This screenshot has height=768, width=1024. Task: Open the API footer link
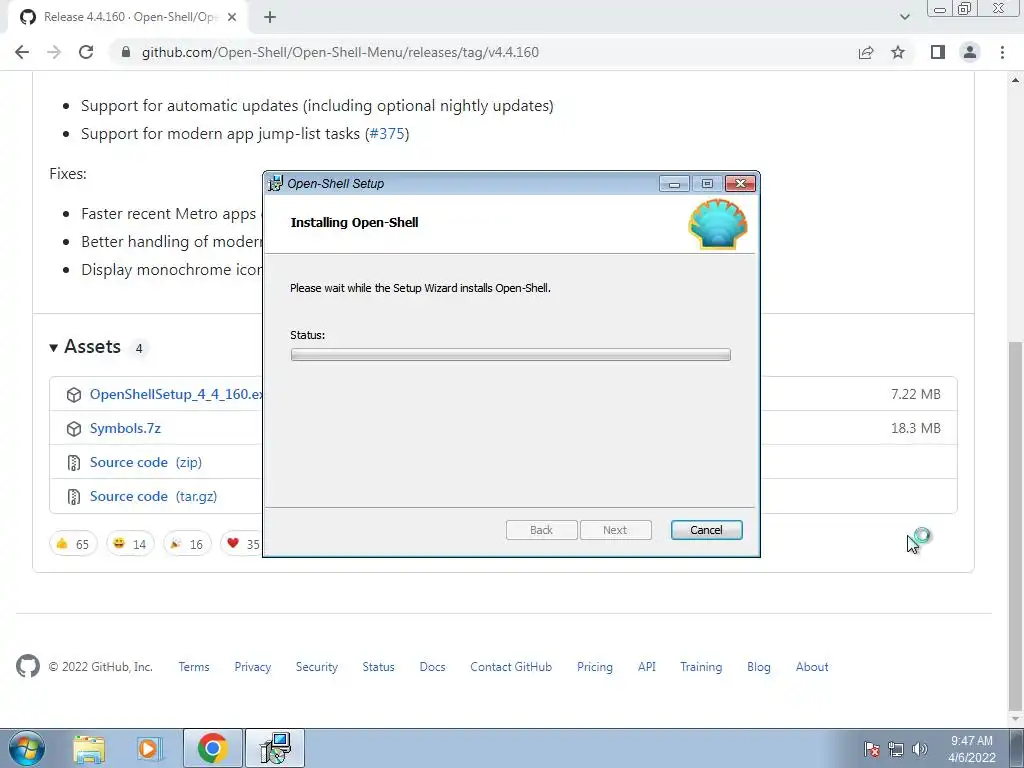(647, 667)
